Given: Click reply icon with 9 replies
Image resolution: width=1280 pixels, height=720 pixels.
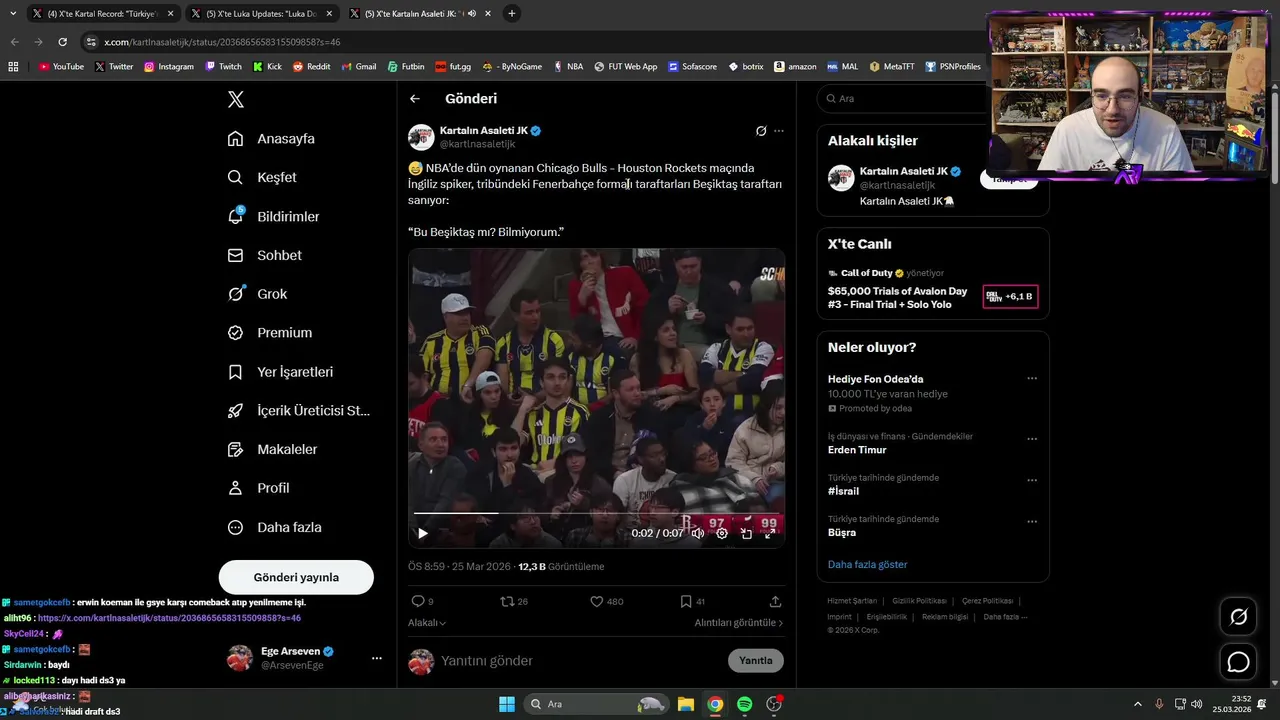Looking at the screenshot, I should click(x=423, y=602).
